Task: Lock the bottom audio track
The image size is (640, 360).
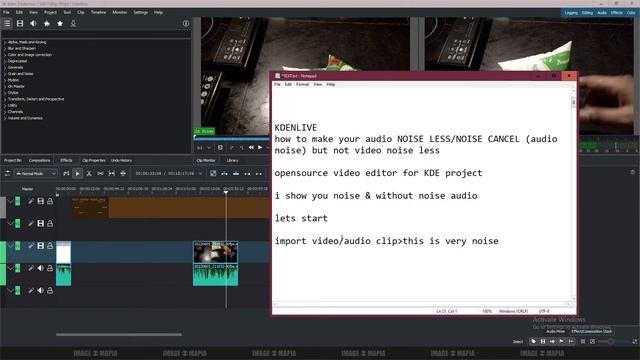Action: tap(50, 291)
